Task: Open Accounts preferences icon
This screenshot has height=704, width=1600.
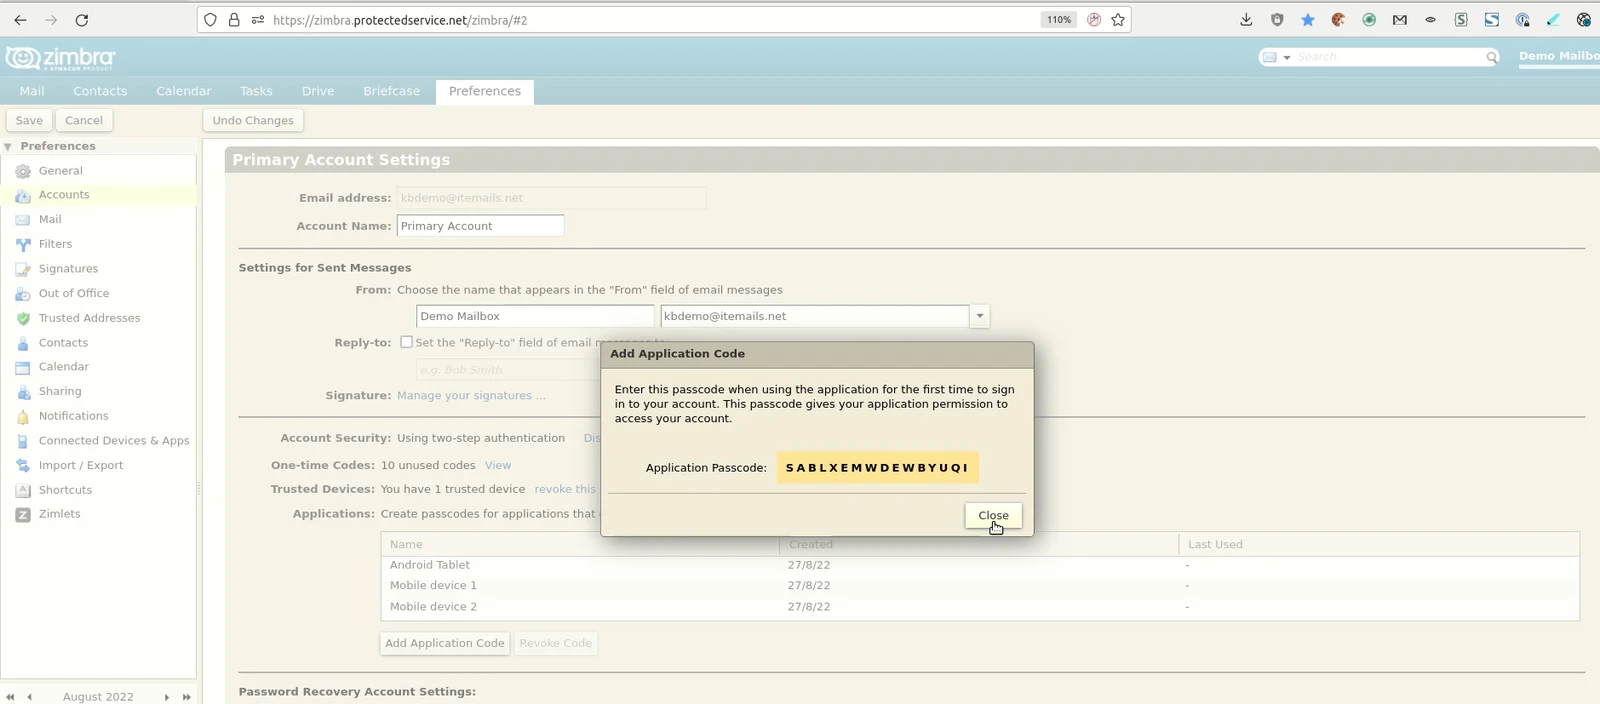Action: pos(23,195)
